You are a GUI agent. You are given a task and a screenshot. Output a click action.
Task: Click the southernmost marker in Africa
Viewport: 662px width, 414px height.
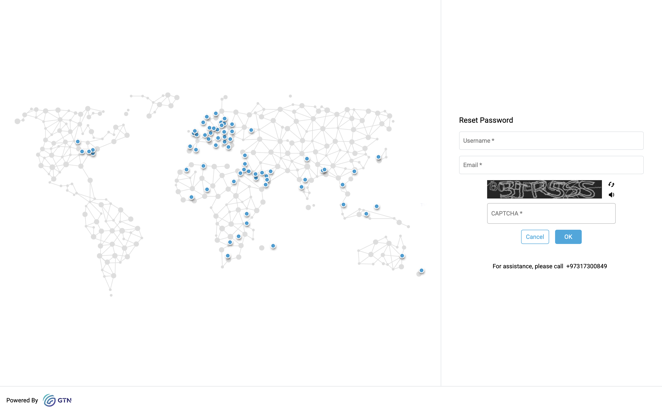[228, 257]
